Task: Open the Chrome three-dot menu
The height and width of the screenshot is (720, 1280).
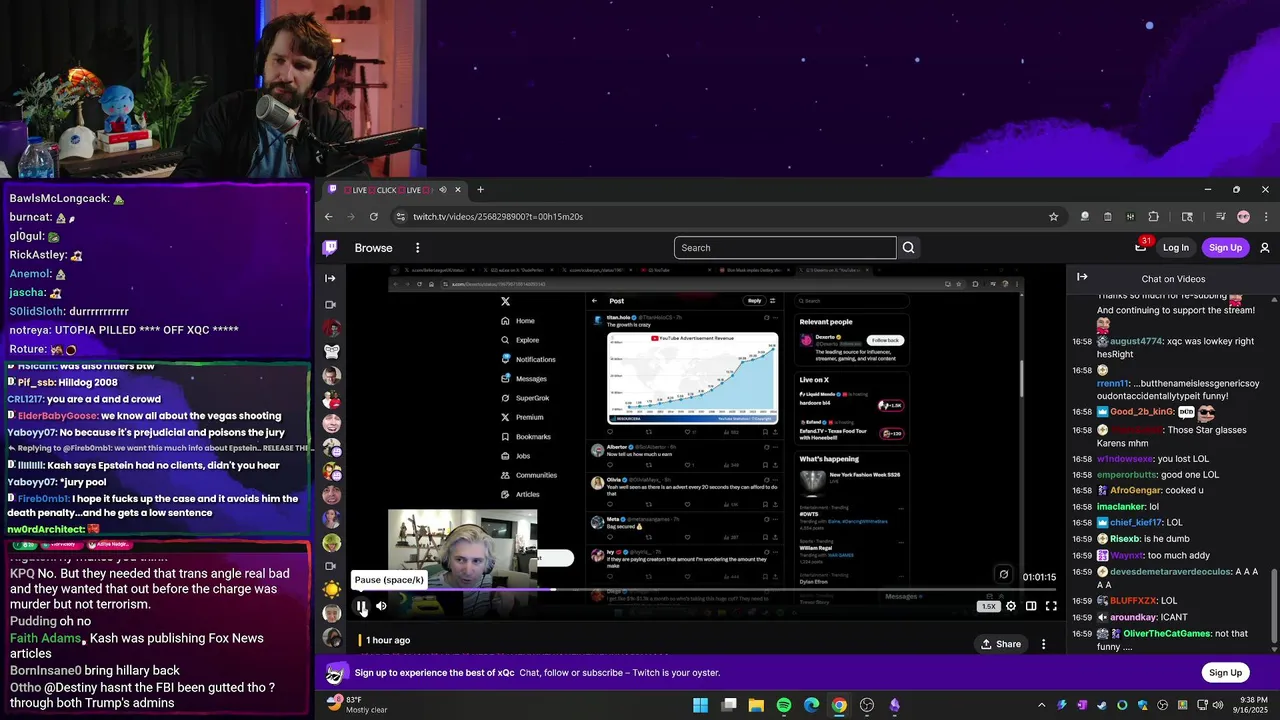Action: [x=1266, y=216]
